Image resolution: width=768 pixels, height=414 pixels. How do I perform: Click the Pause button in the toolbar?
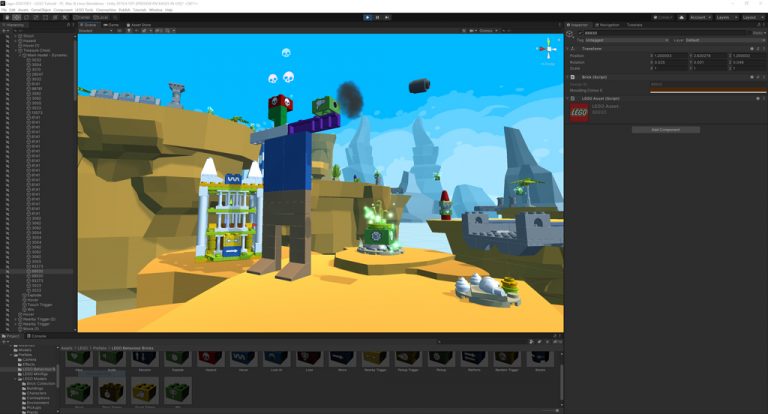click(x=377, y=17)
